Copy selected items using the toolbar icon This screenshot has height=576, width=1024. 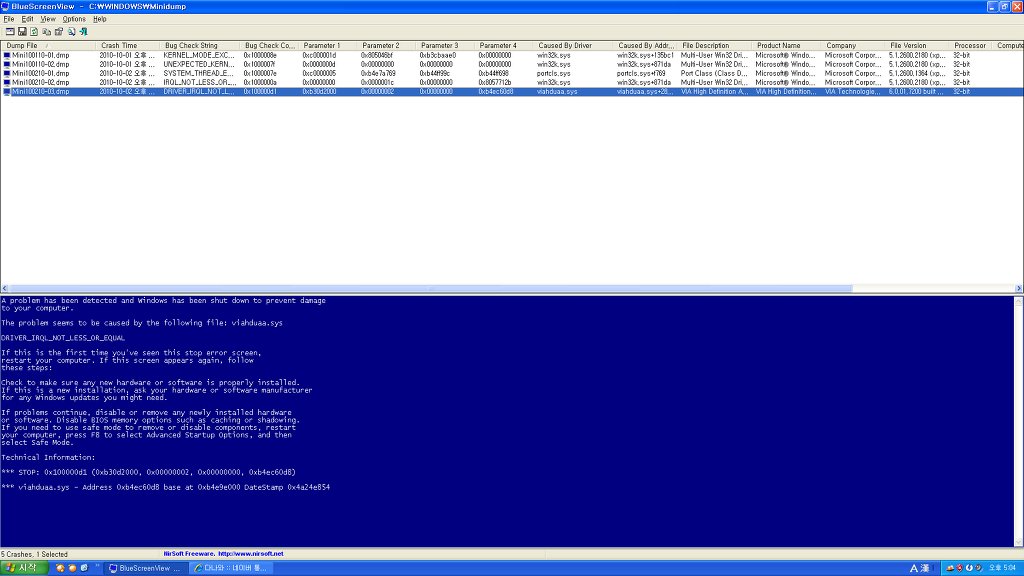pyautogui.click(x=46, y=31)
